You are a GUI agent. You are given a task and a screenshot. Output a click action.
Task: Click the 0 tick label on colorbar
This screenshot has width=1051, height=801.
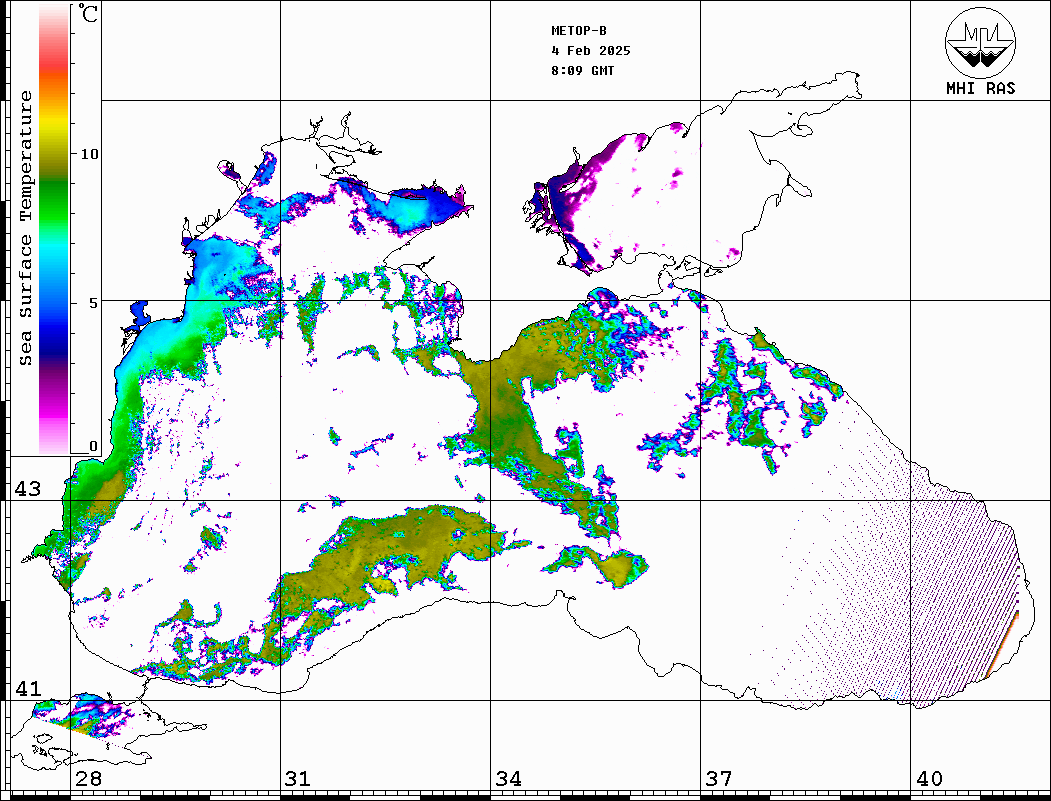pyautogui.click(x=93, y=446)
